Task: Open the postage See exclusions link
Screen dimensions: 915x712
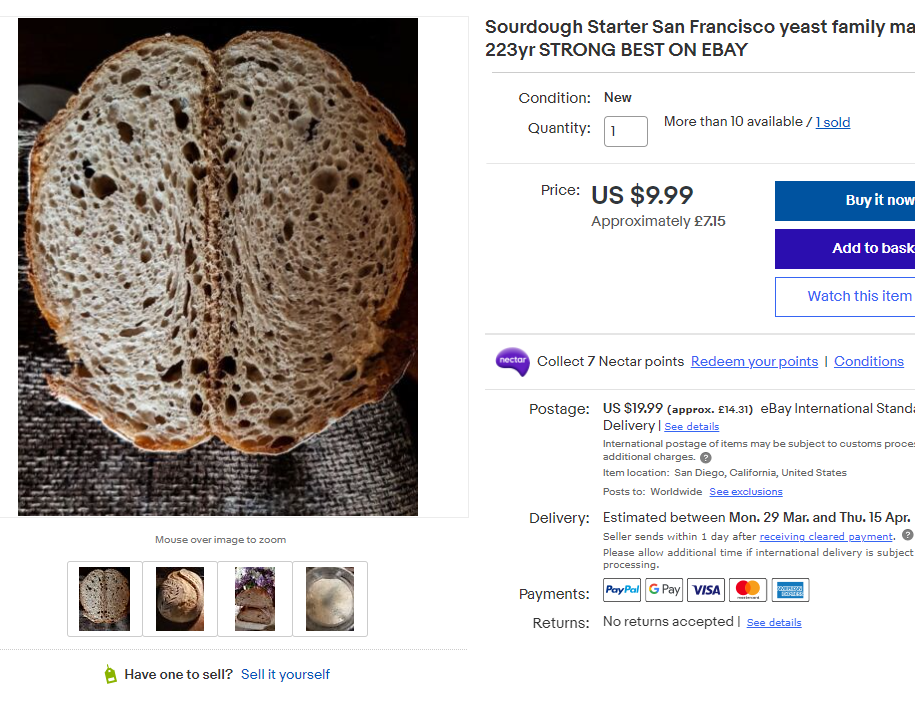Action: coord(746,491)
